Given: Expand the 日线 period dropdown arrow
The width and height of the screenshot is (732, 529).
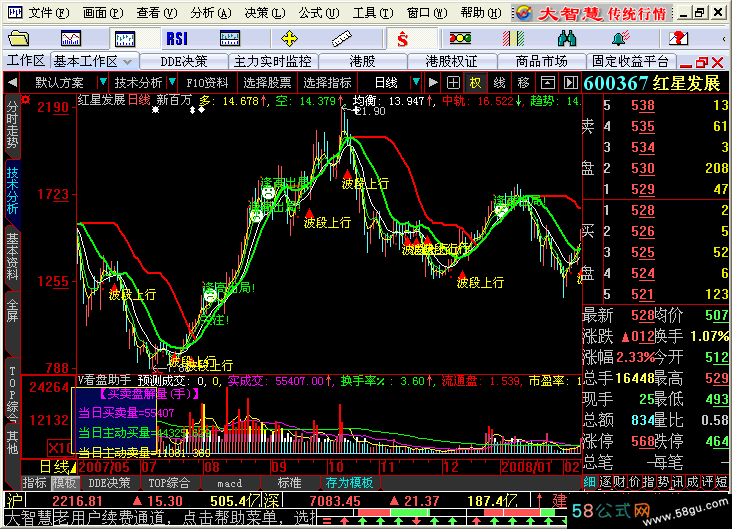Looking at the screenshot, I should (x=415, y=83).
